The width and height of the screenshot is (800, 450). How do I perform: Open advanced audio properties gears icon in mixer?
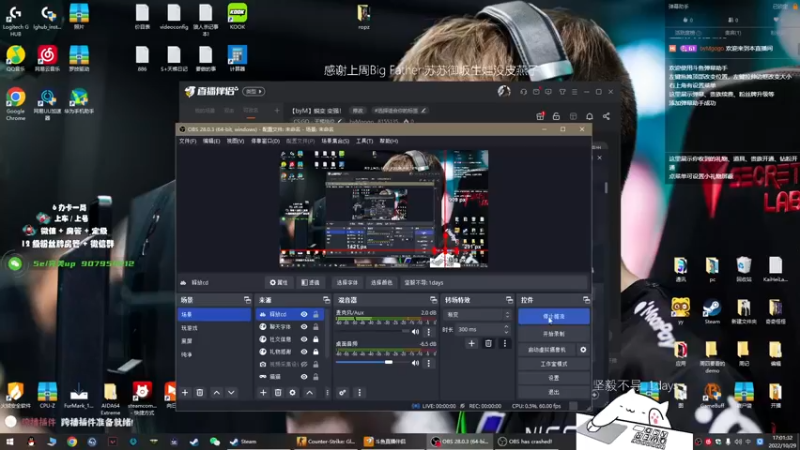[x=342, y=392]
